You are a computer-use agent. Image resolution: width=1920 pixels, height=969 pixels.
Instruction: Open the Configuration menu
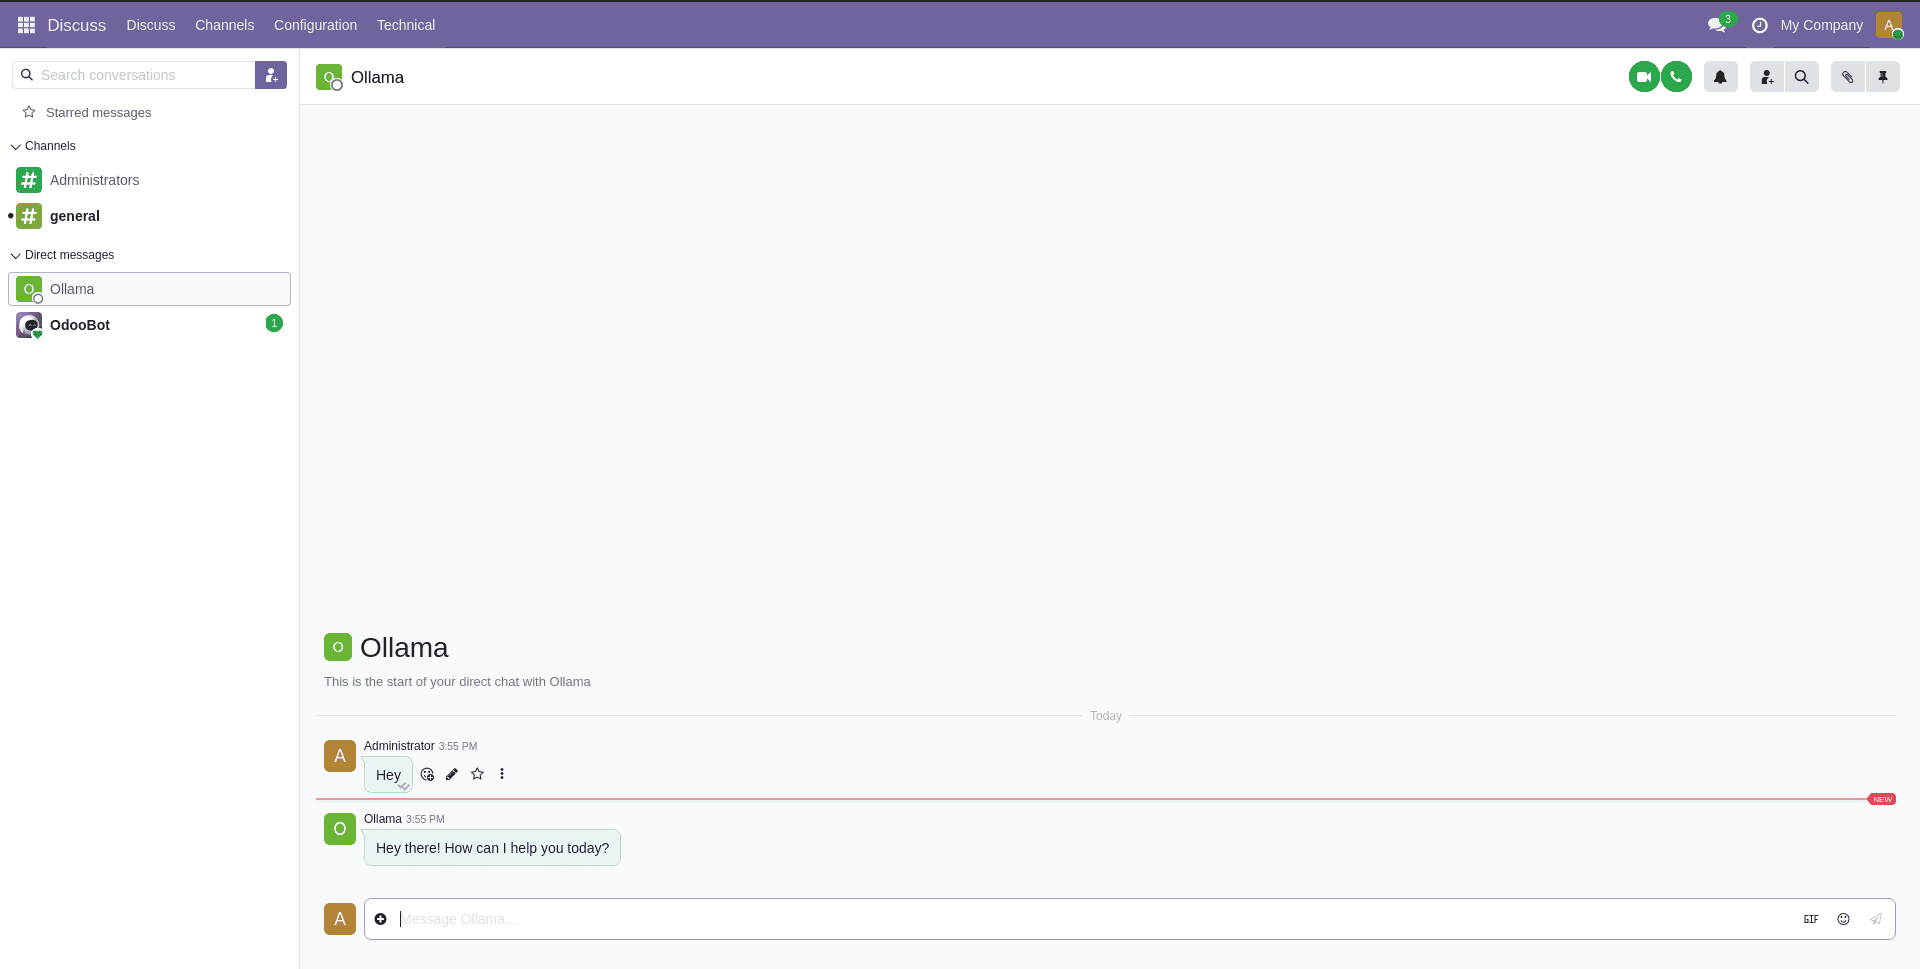click(x=315, y=25)
